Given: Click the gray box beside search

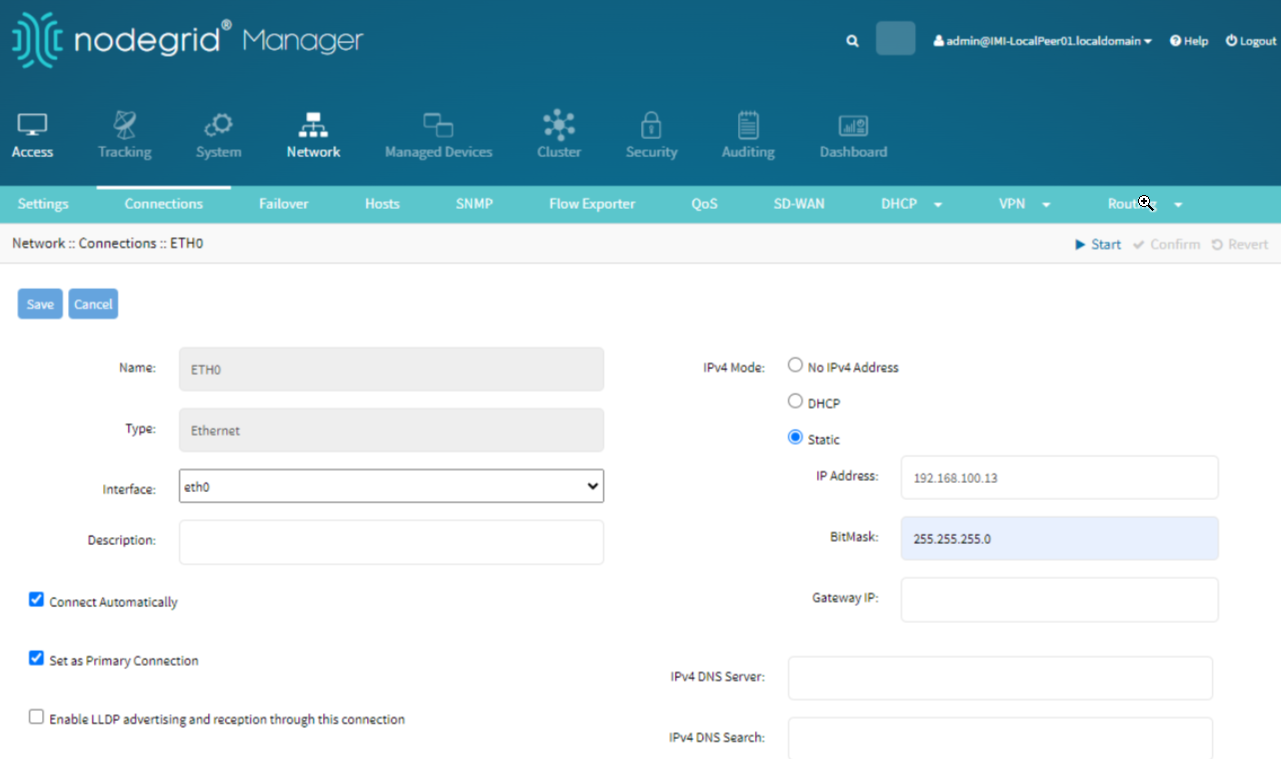Looking at the screenshot, I should (x=895, y=38).
